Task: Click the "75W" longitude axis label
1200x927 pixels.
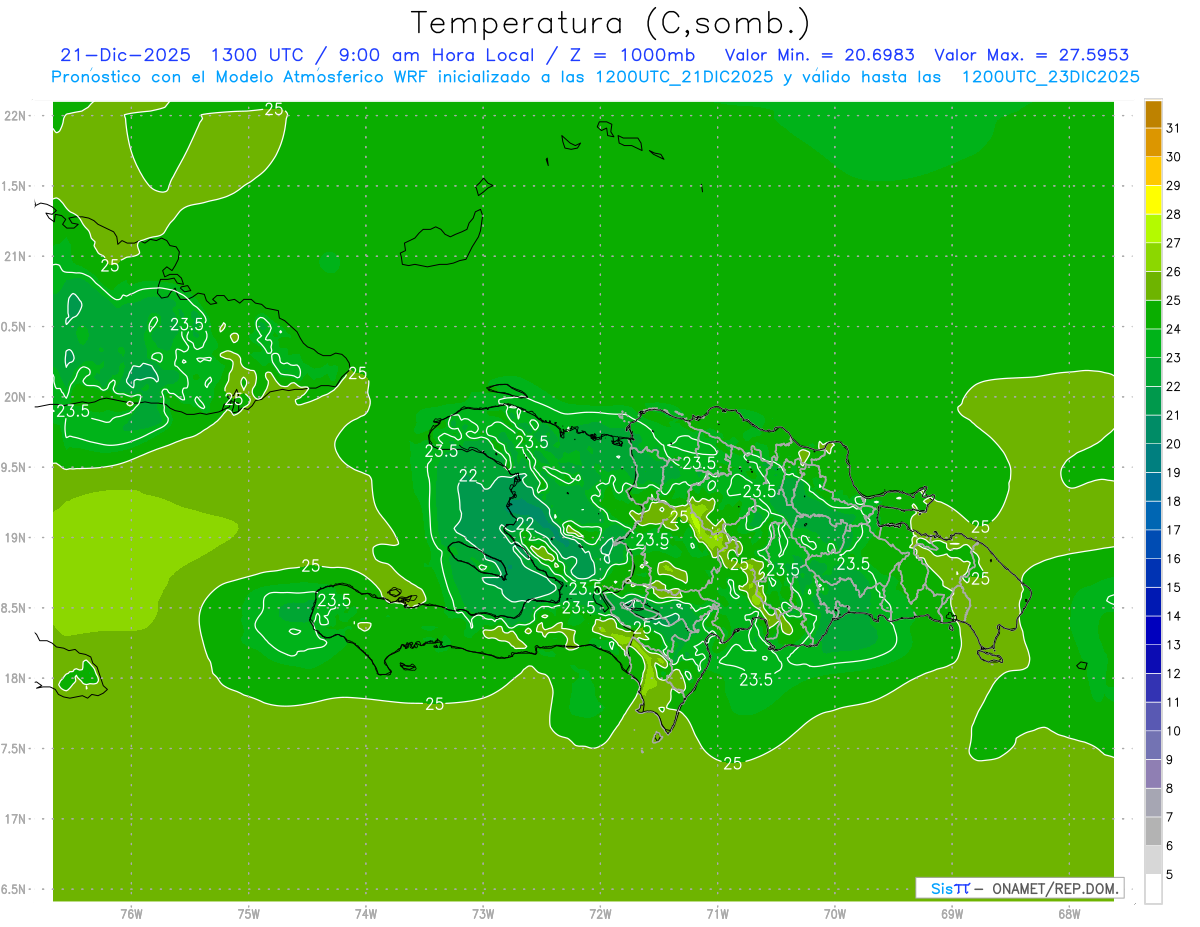Action: click(248, 913)
